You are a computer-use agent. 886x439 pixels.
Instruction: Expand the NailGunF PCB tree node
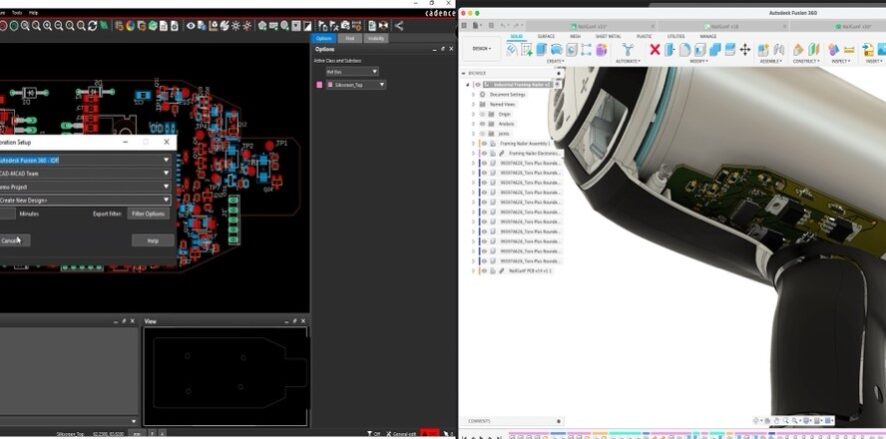473,271
